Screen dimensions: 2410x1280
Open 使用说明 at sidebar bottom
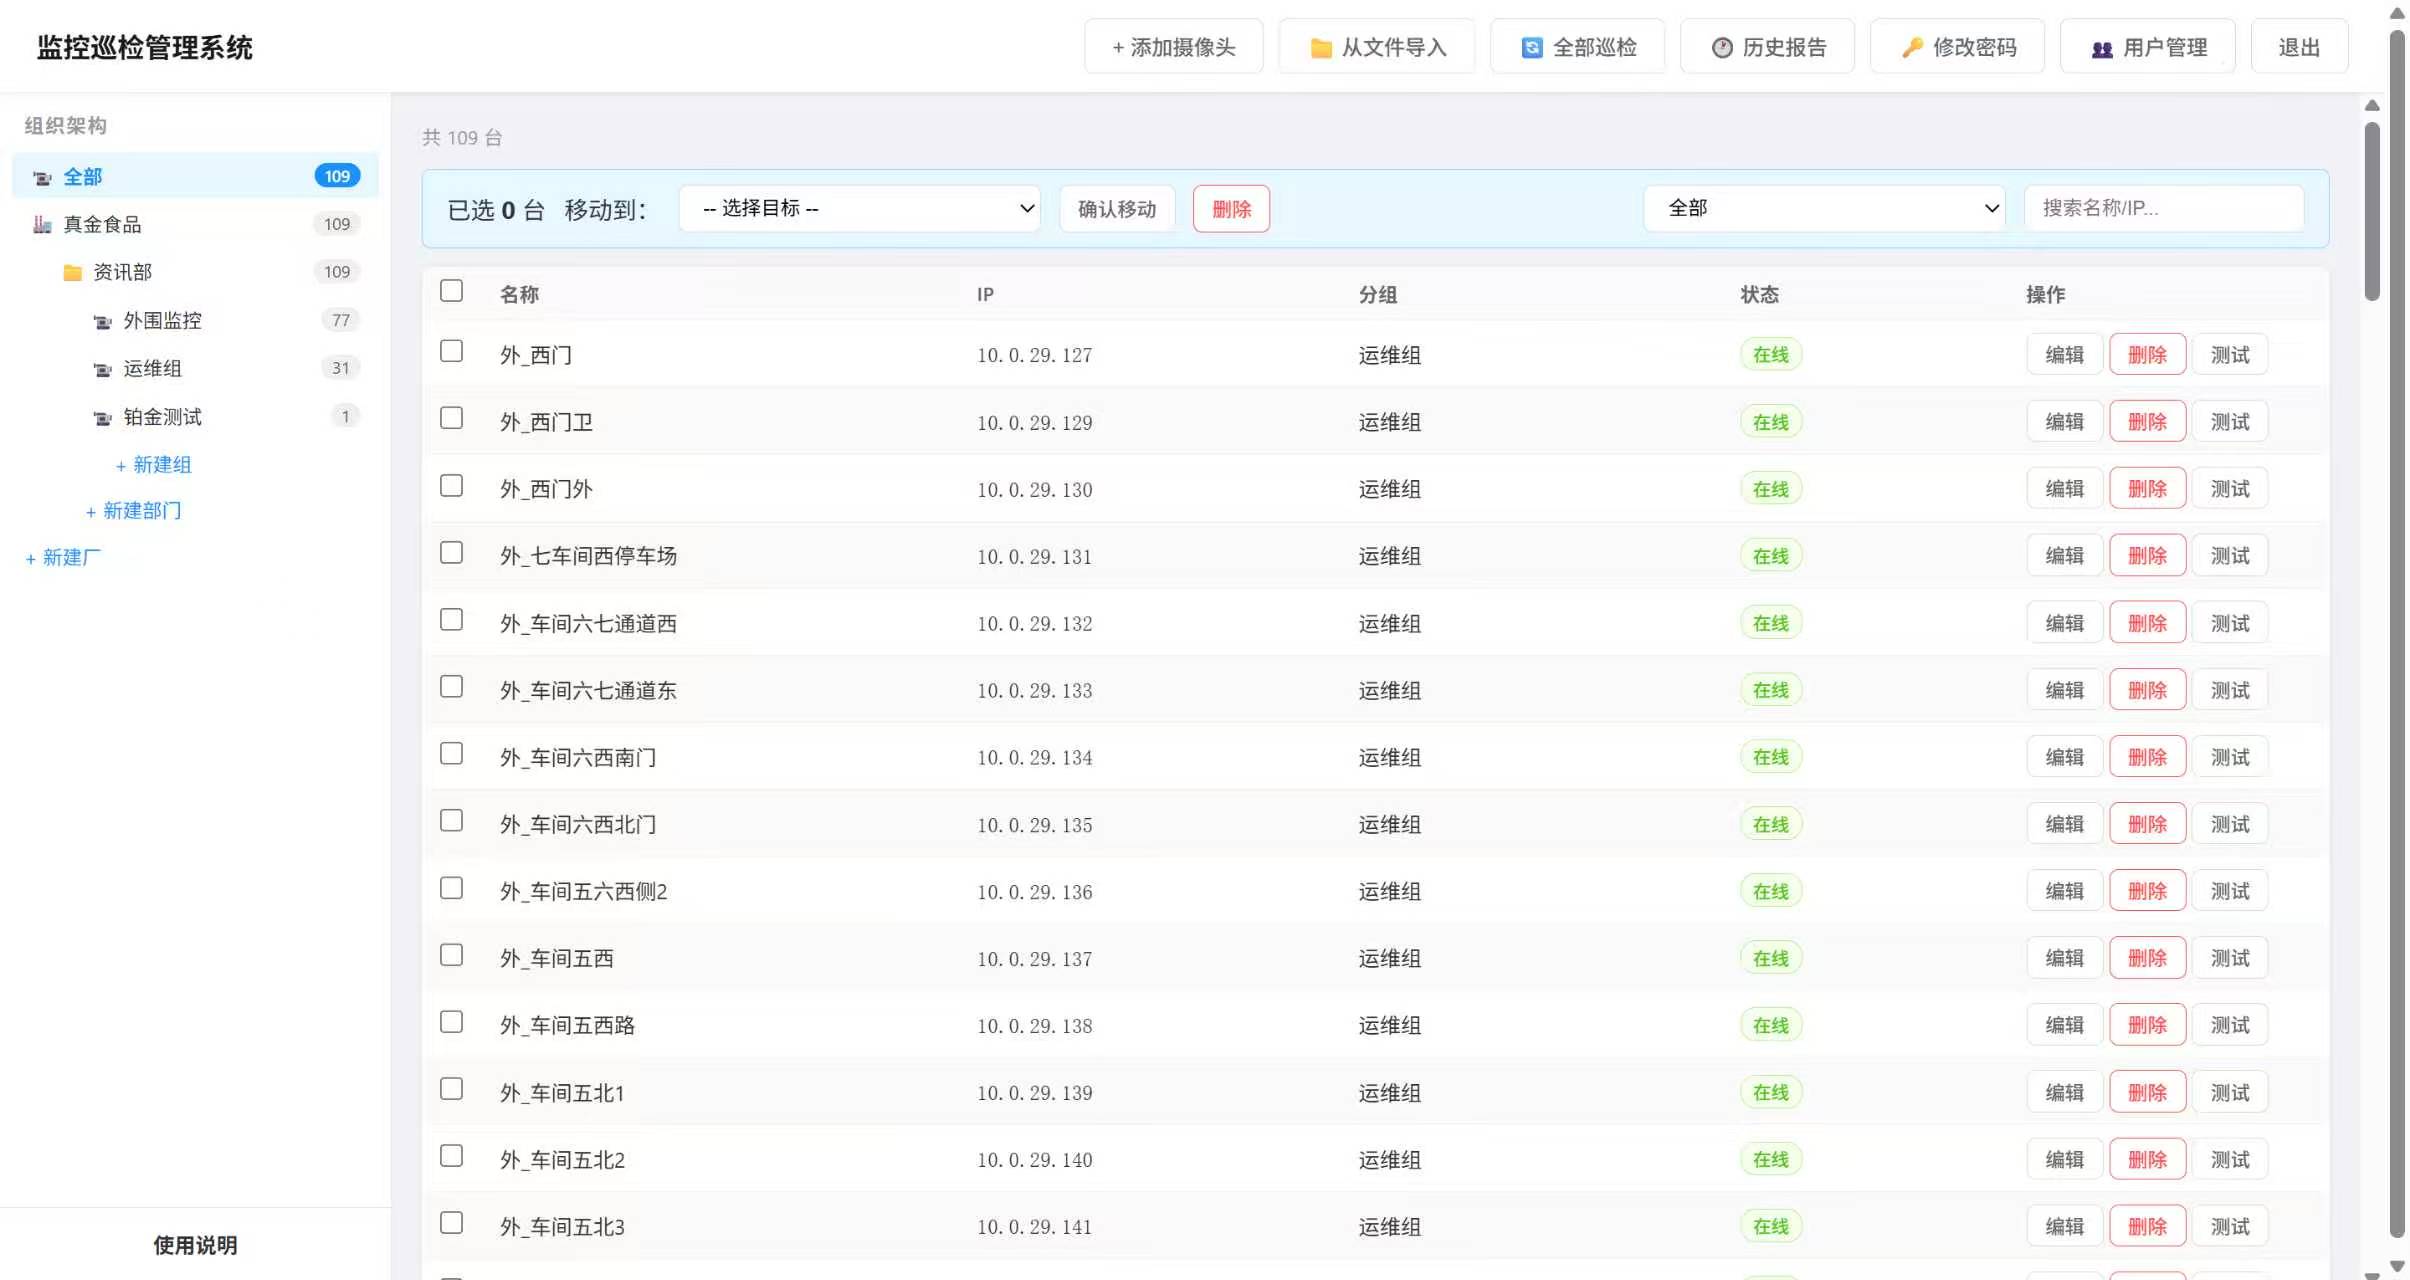(x=195, y=1245)
